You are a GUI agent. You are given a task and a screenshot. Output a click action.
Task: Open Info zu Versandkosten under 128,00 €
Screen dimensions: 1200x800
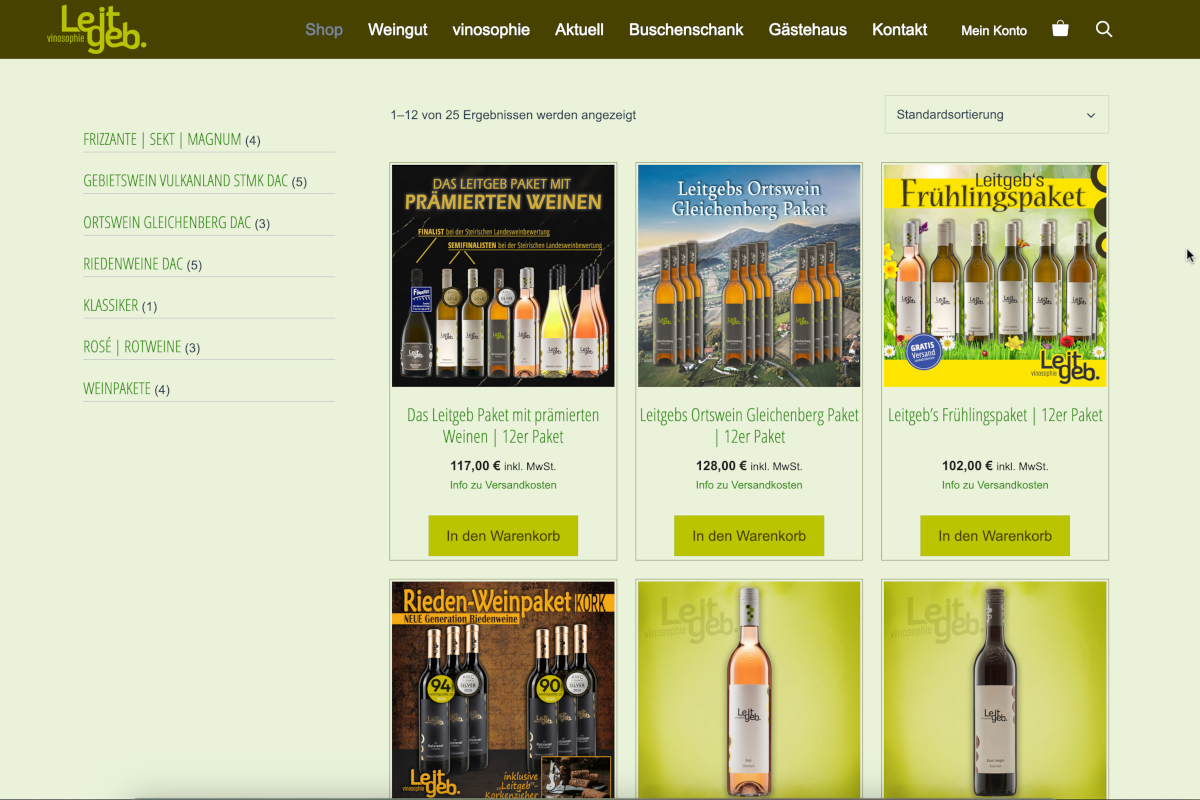pos(749,485)
